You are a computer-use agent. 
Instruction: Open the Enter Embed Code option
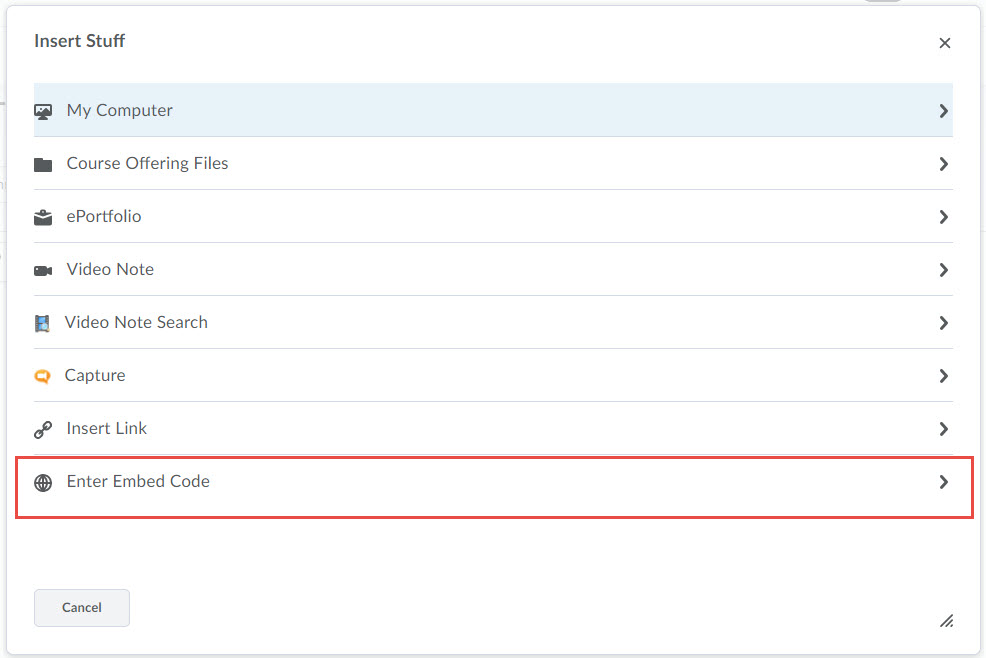pyautogui.click(x=138, y=481)
